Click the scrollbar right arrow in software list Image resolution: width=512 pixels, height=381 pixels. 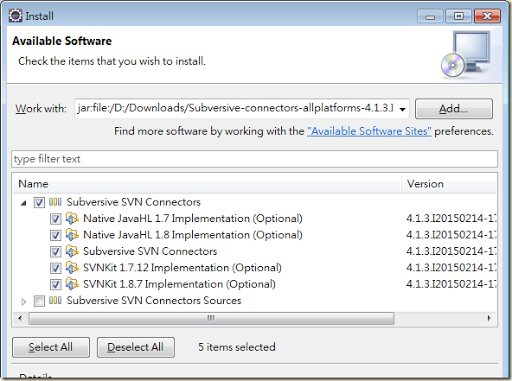click(x=489, y=318)
